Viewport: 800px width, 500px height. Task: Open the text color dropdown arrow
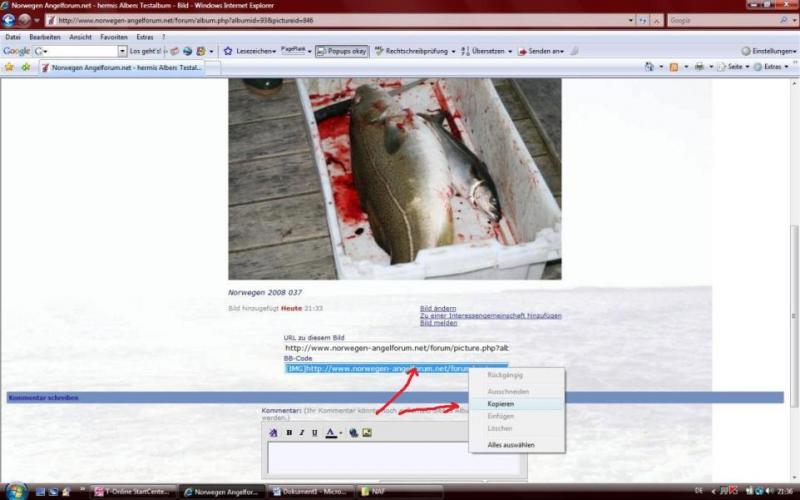click(340, 433)
